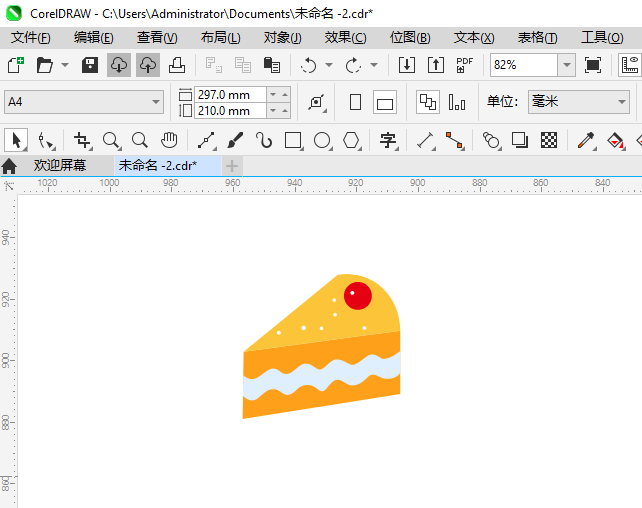Viewport: 642px width, 508px height.
Task: Switch to the 欢迎屏幕 tab
Action: point(60,165)
